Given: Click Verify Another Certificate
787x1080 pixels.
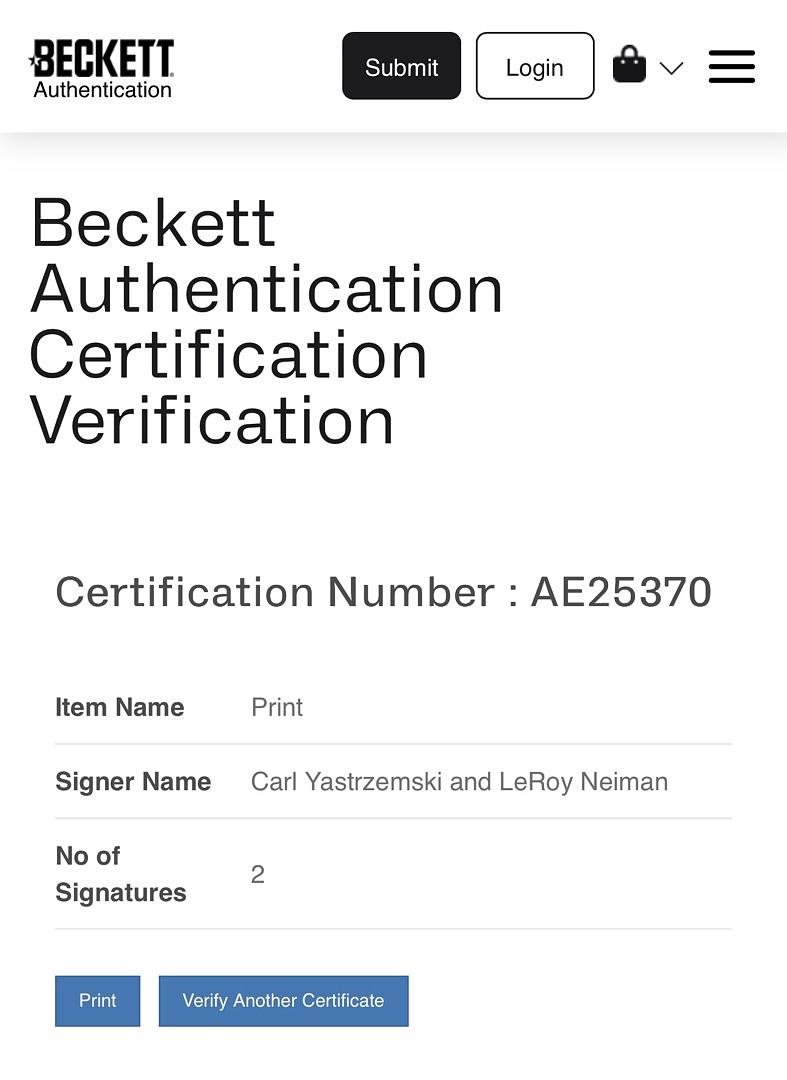Looking at the screenshot, I should point(283,1000).
